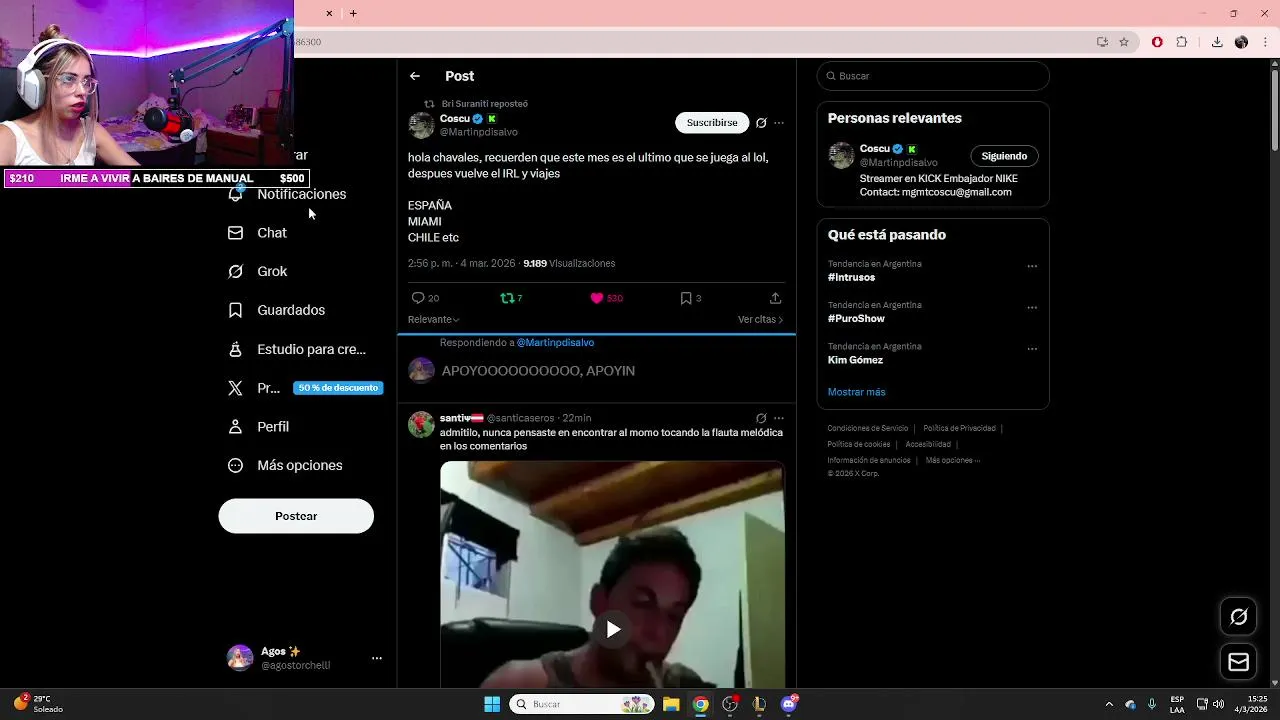The height and width of the screenshot is (720, 1280).
Task: Click Mostrar más under trends
Action: pyautogui.click(x=856, y=392)
